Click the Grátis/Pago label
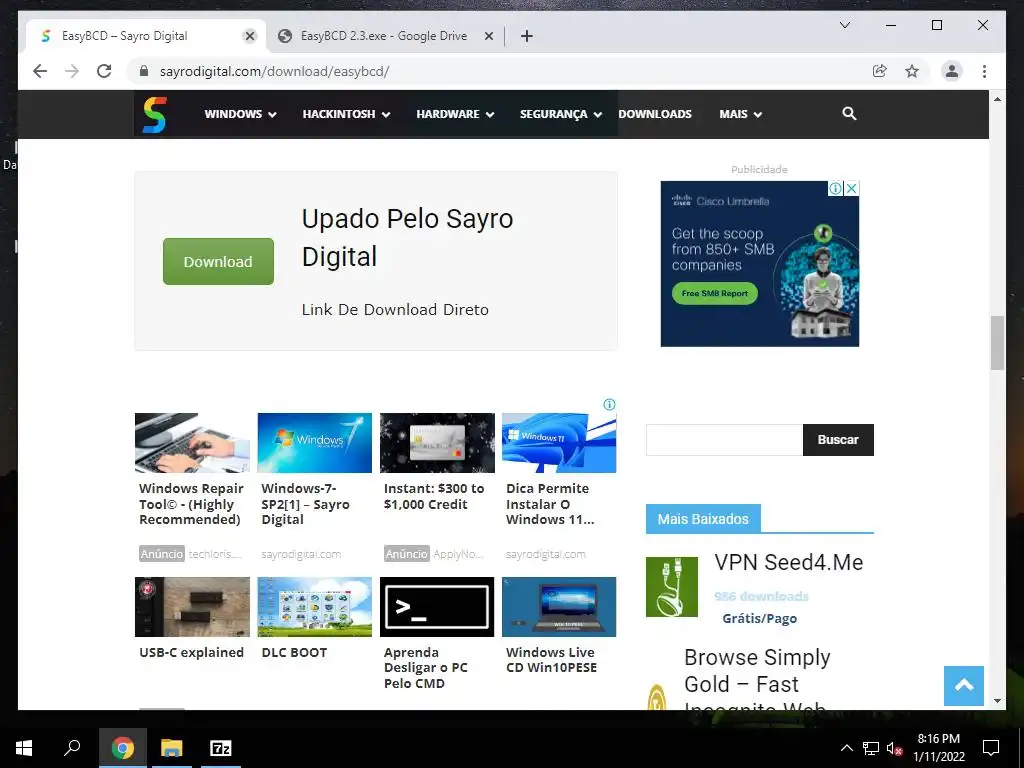This screenshot has height=768, width=1024. click(x=760, y=618)
